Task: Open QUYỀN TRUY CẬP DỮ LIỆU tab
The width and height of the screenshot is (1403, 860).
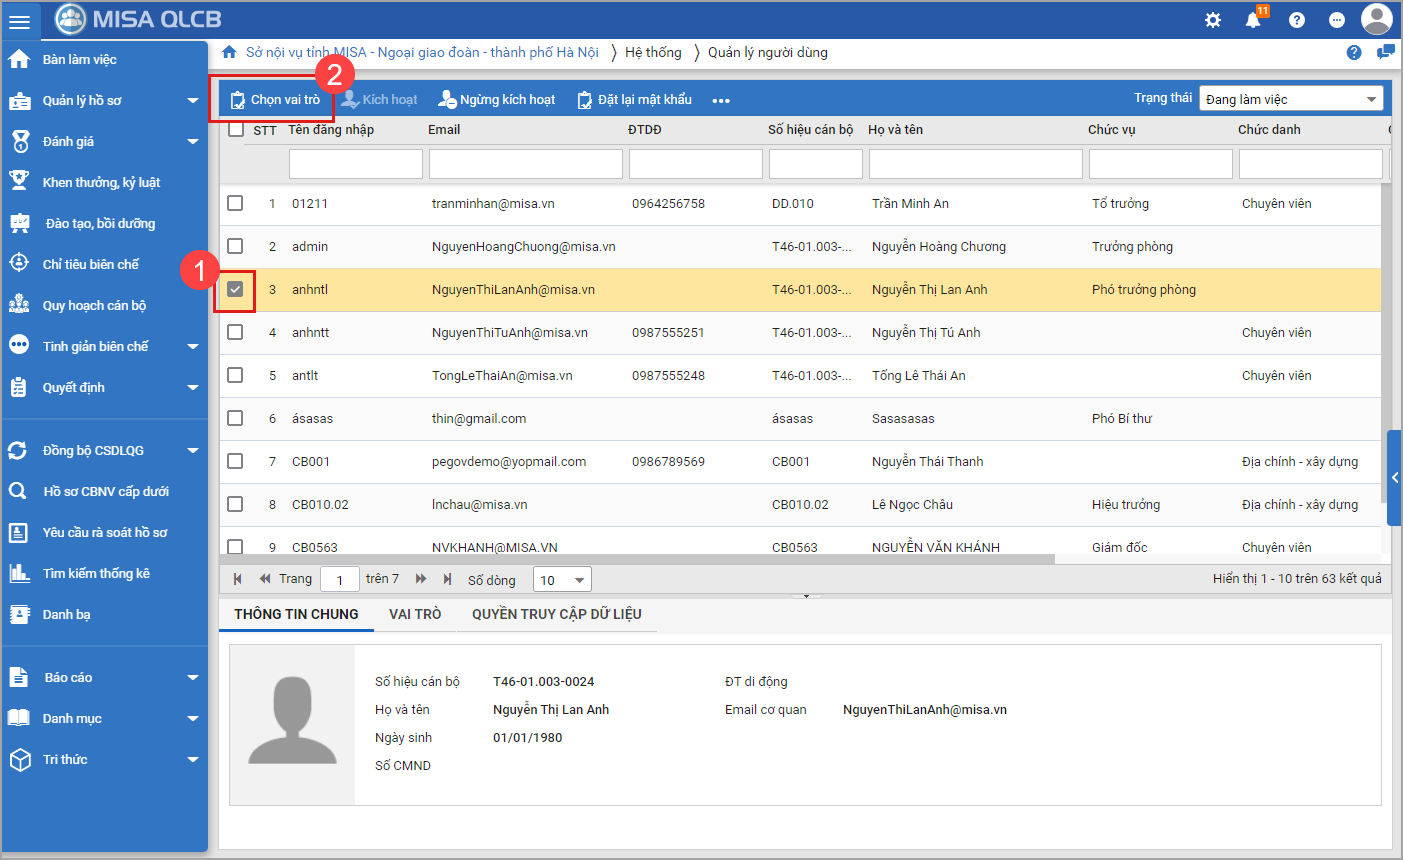Action: tap(556, 614)
